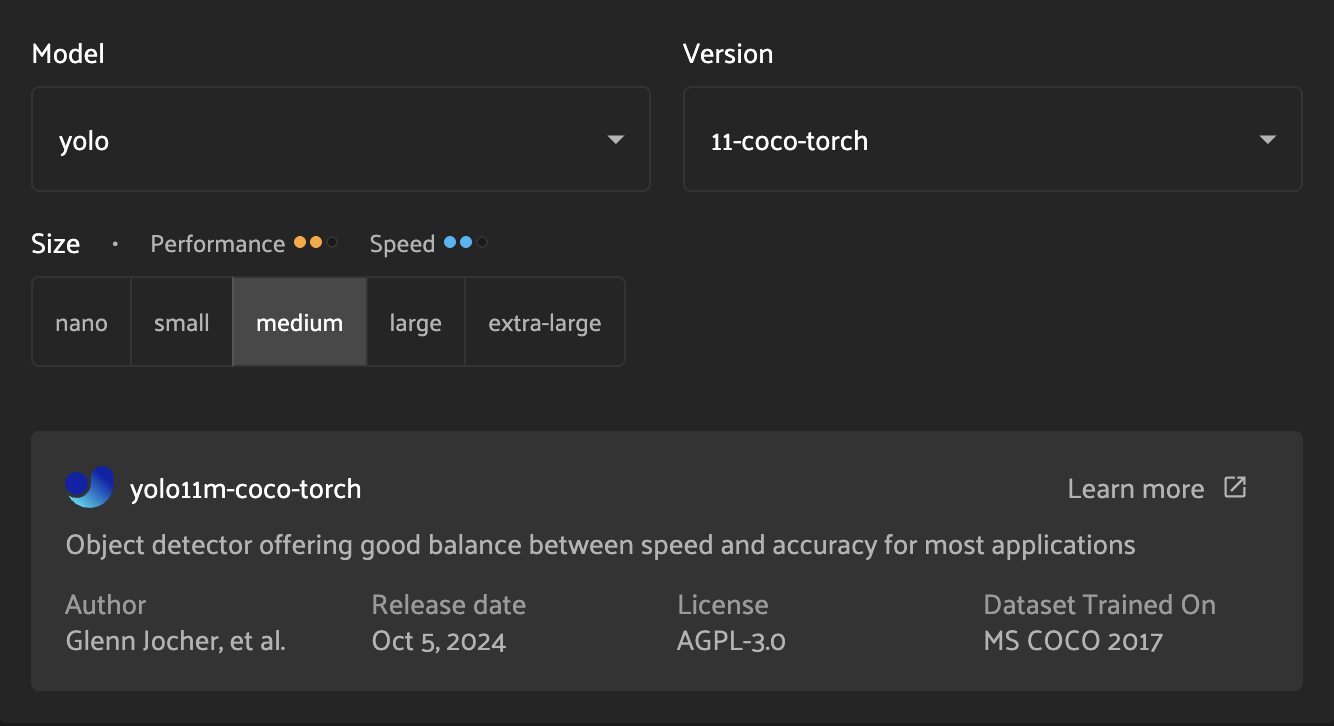
Task: Select the nano size option
Action: pyautogui.click(x=82, y=323)
